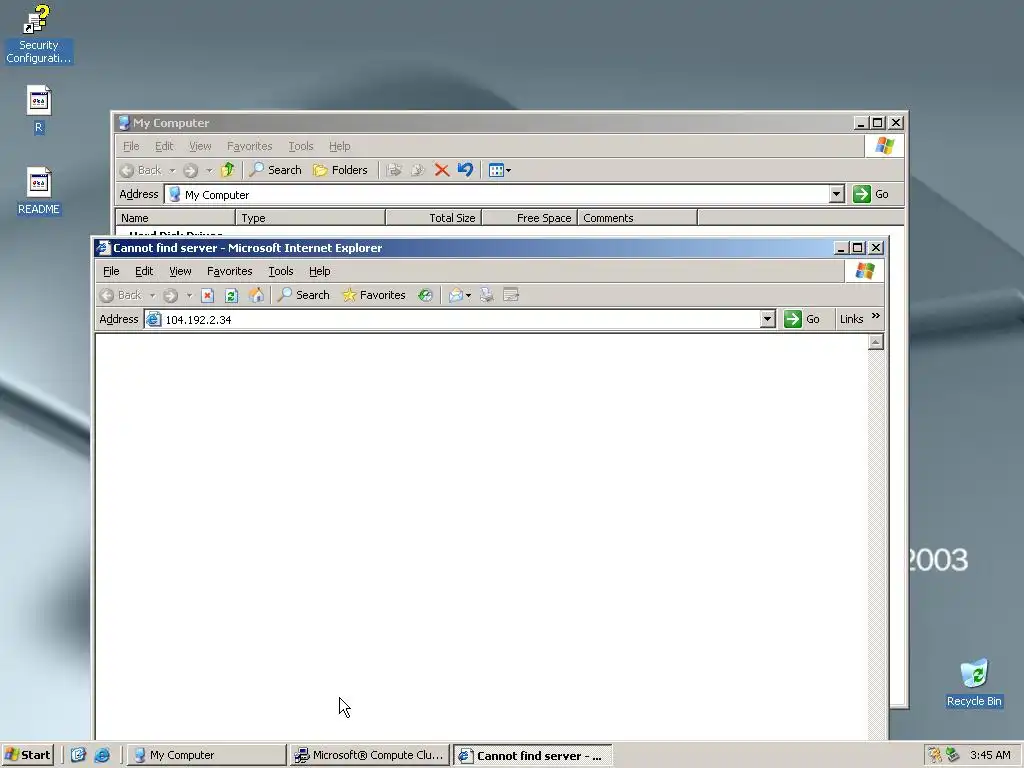Click Links label in IE address bar

coord(852,319)
